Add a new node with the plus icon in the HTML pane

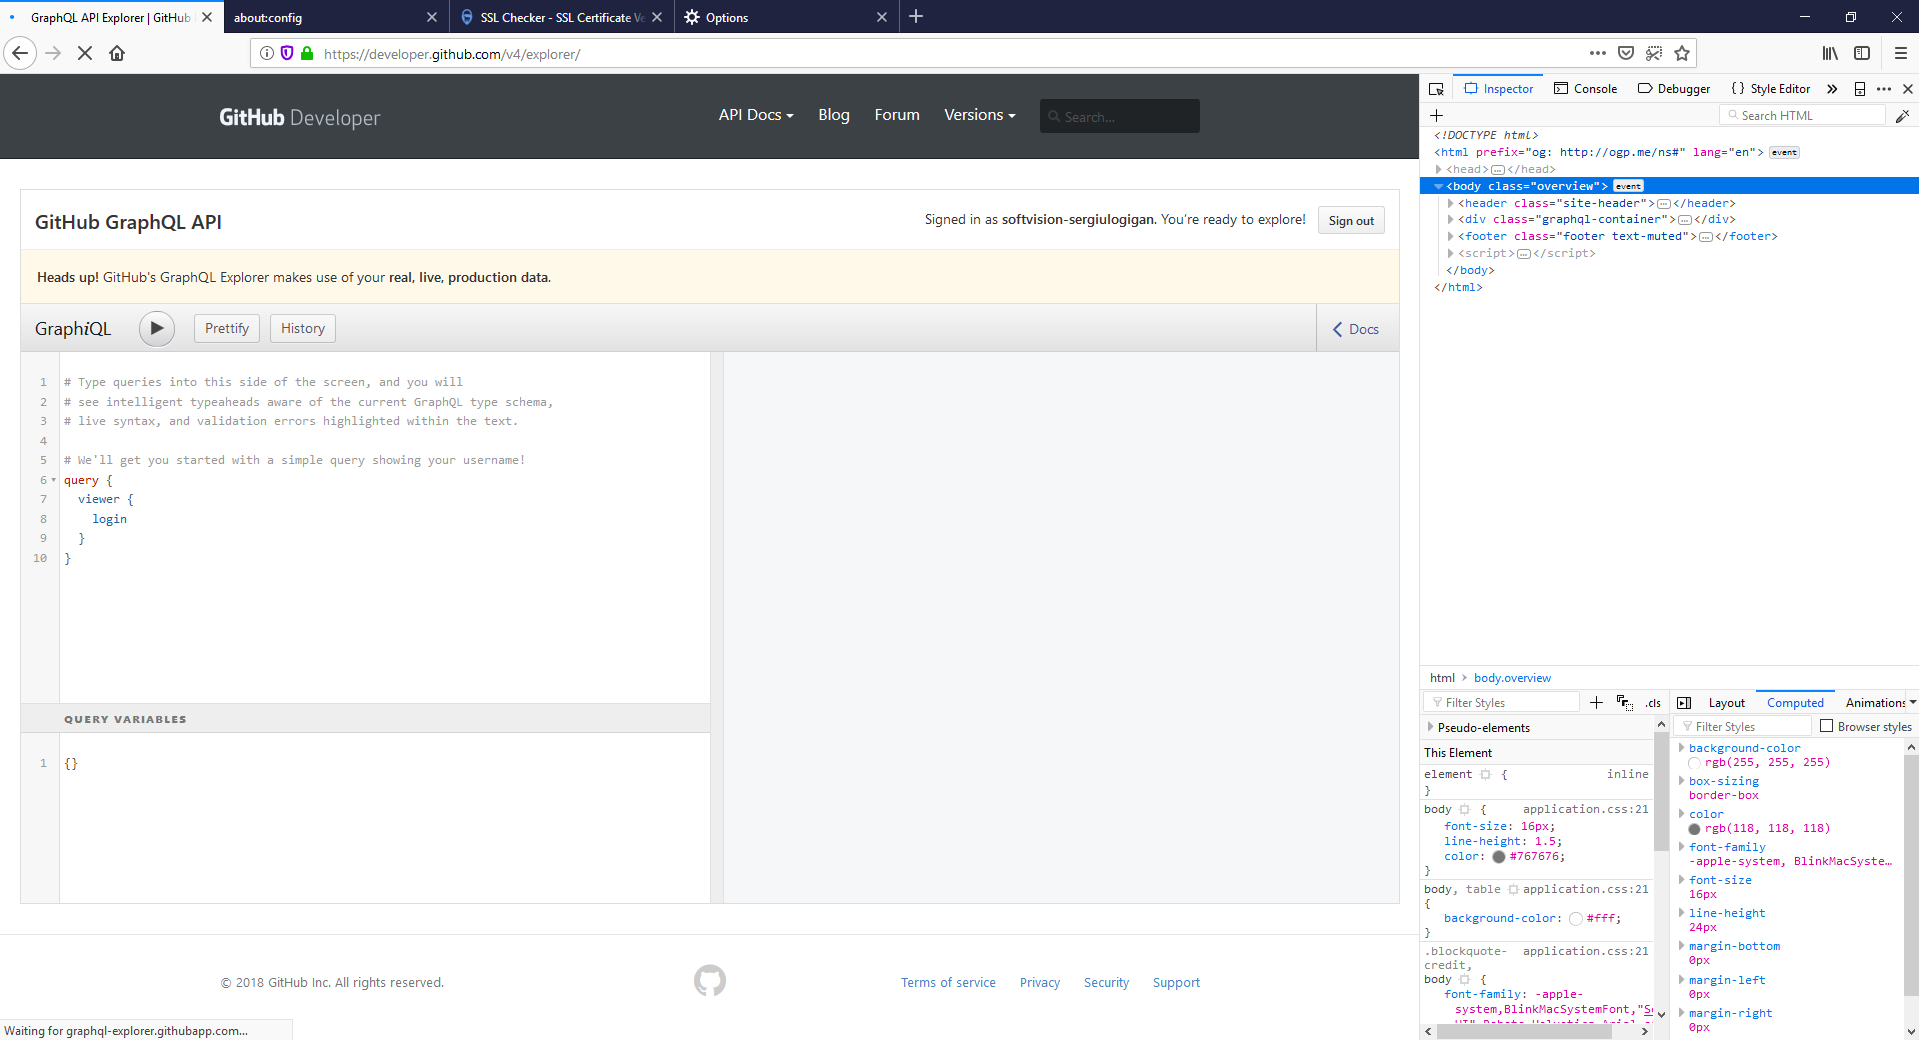click(1436, 116)
